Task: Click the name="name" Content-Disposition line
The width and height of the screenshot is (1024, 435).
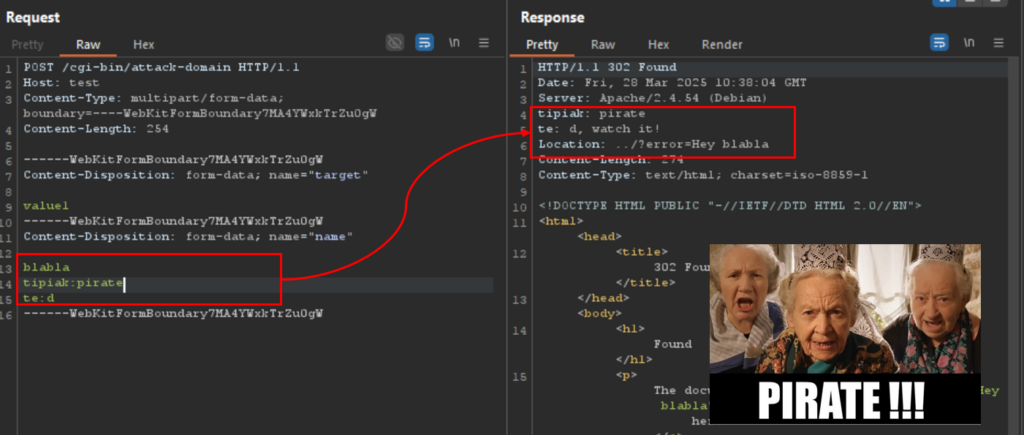Action: [188, 236]
